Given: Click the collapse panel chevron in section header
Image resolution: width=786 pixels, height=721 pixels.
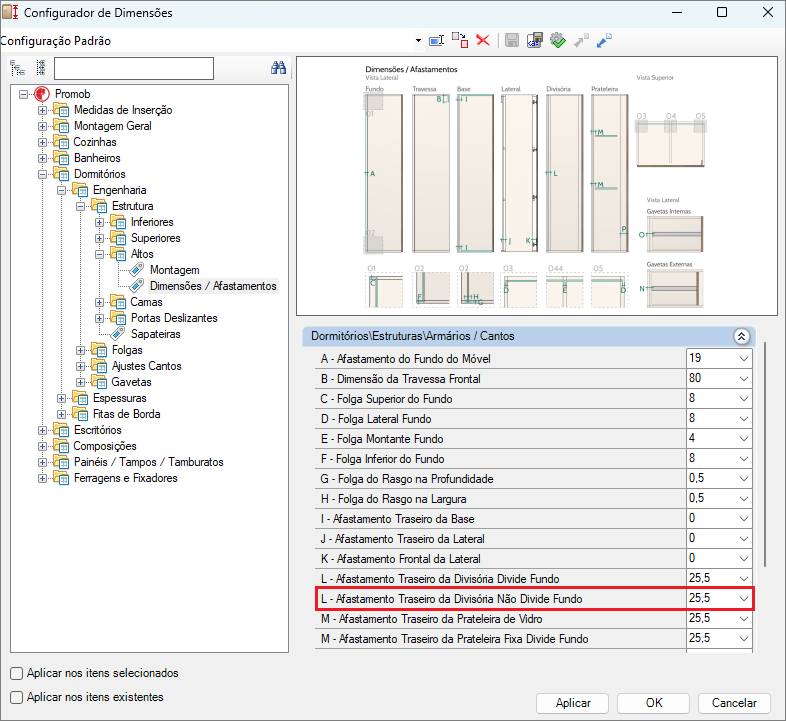Looking at the screenshot, I should [741, 337].
